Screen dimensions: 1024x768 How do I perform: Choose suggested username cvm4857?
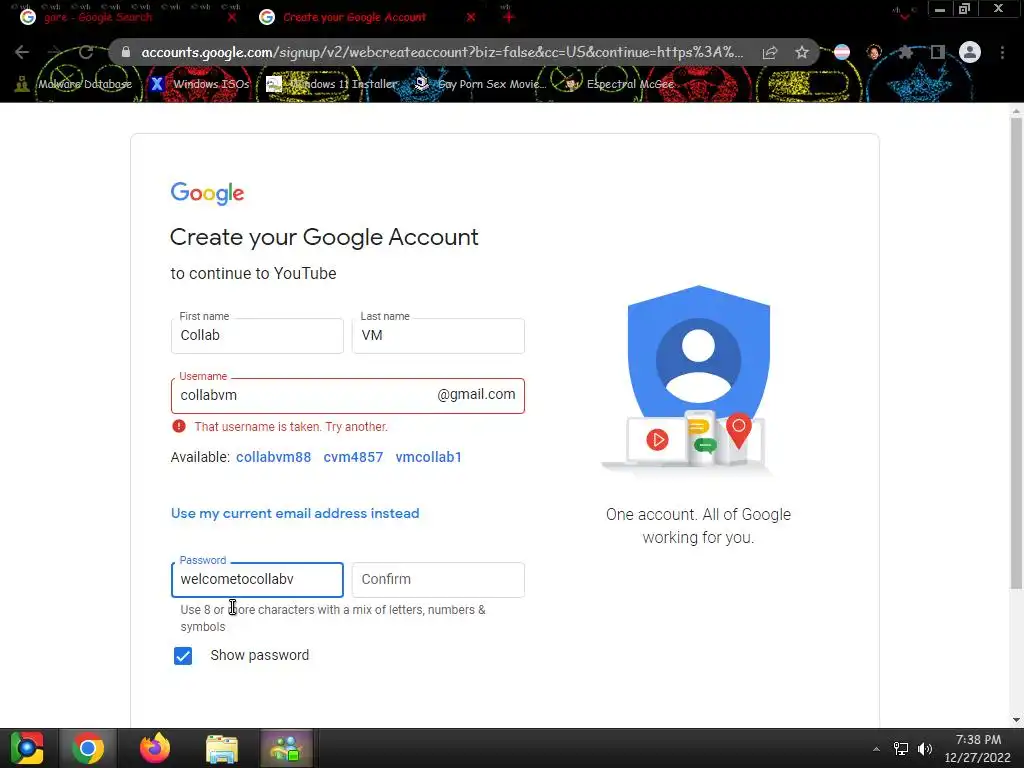click(x=353, y=457)
